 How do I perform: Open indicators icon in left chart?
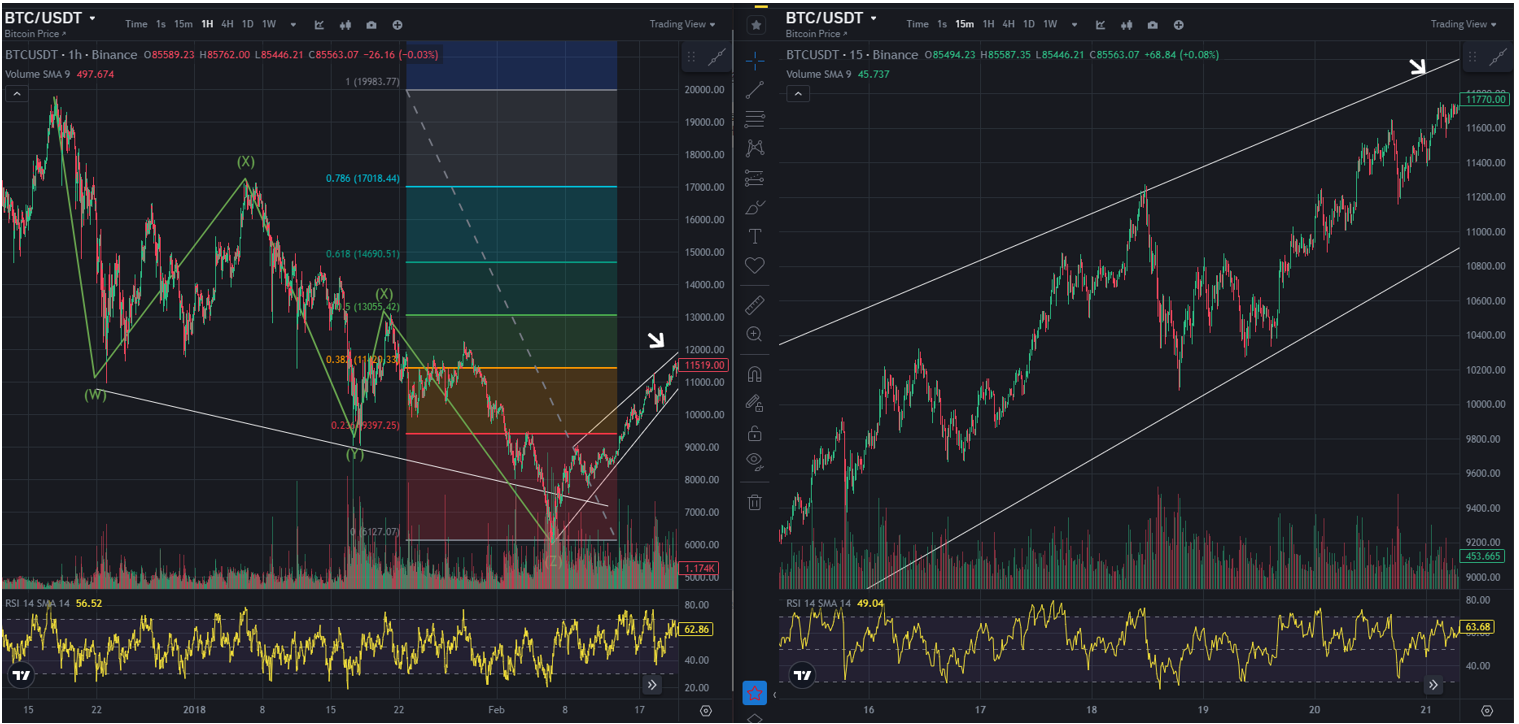click(320, 24)
